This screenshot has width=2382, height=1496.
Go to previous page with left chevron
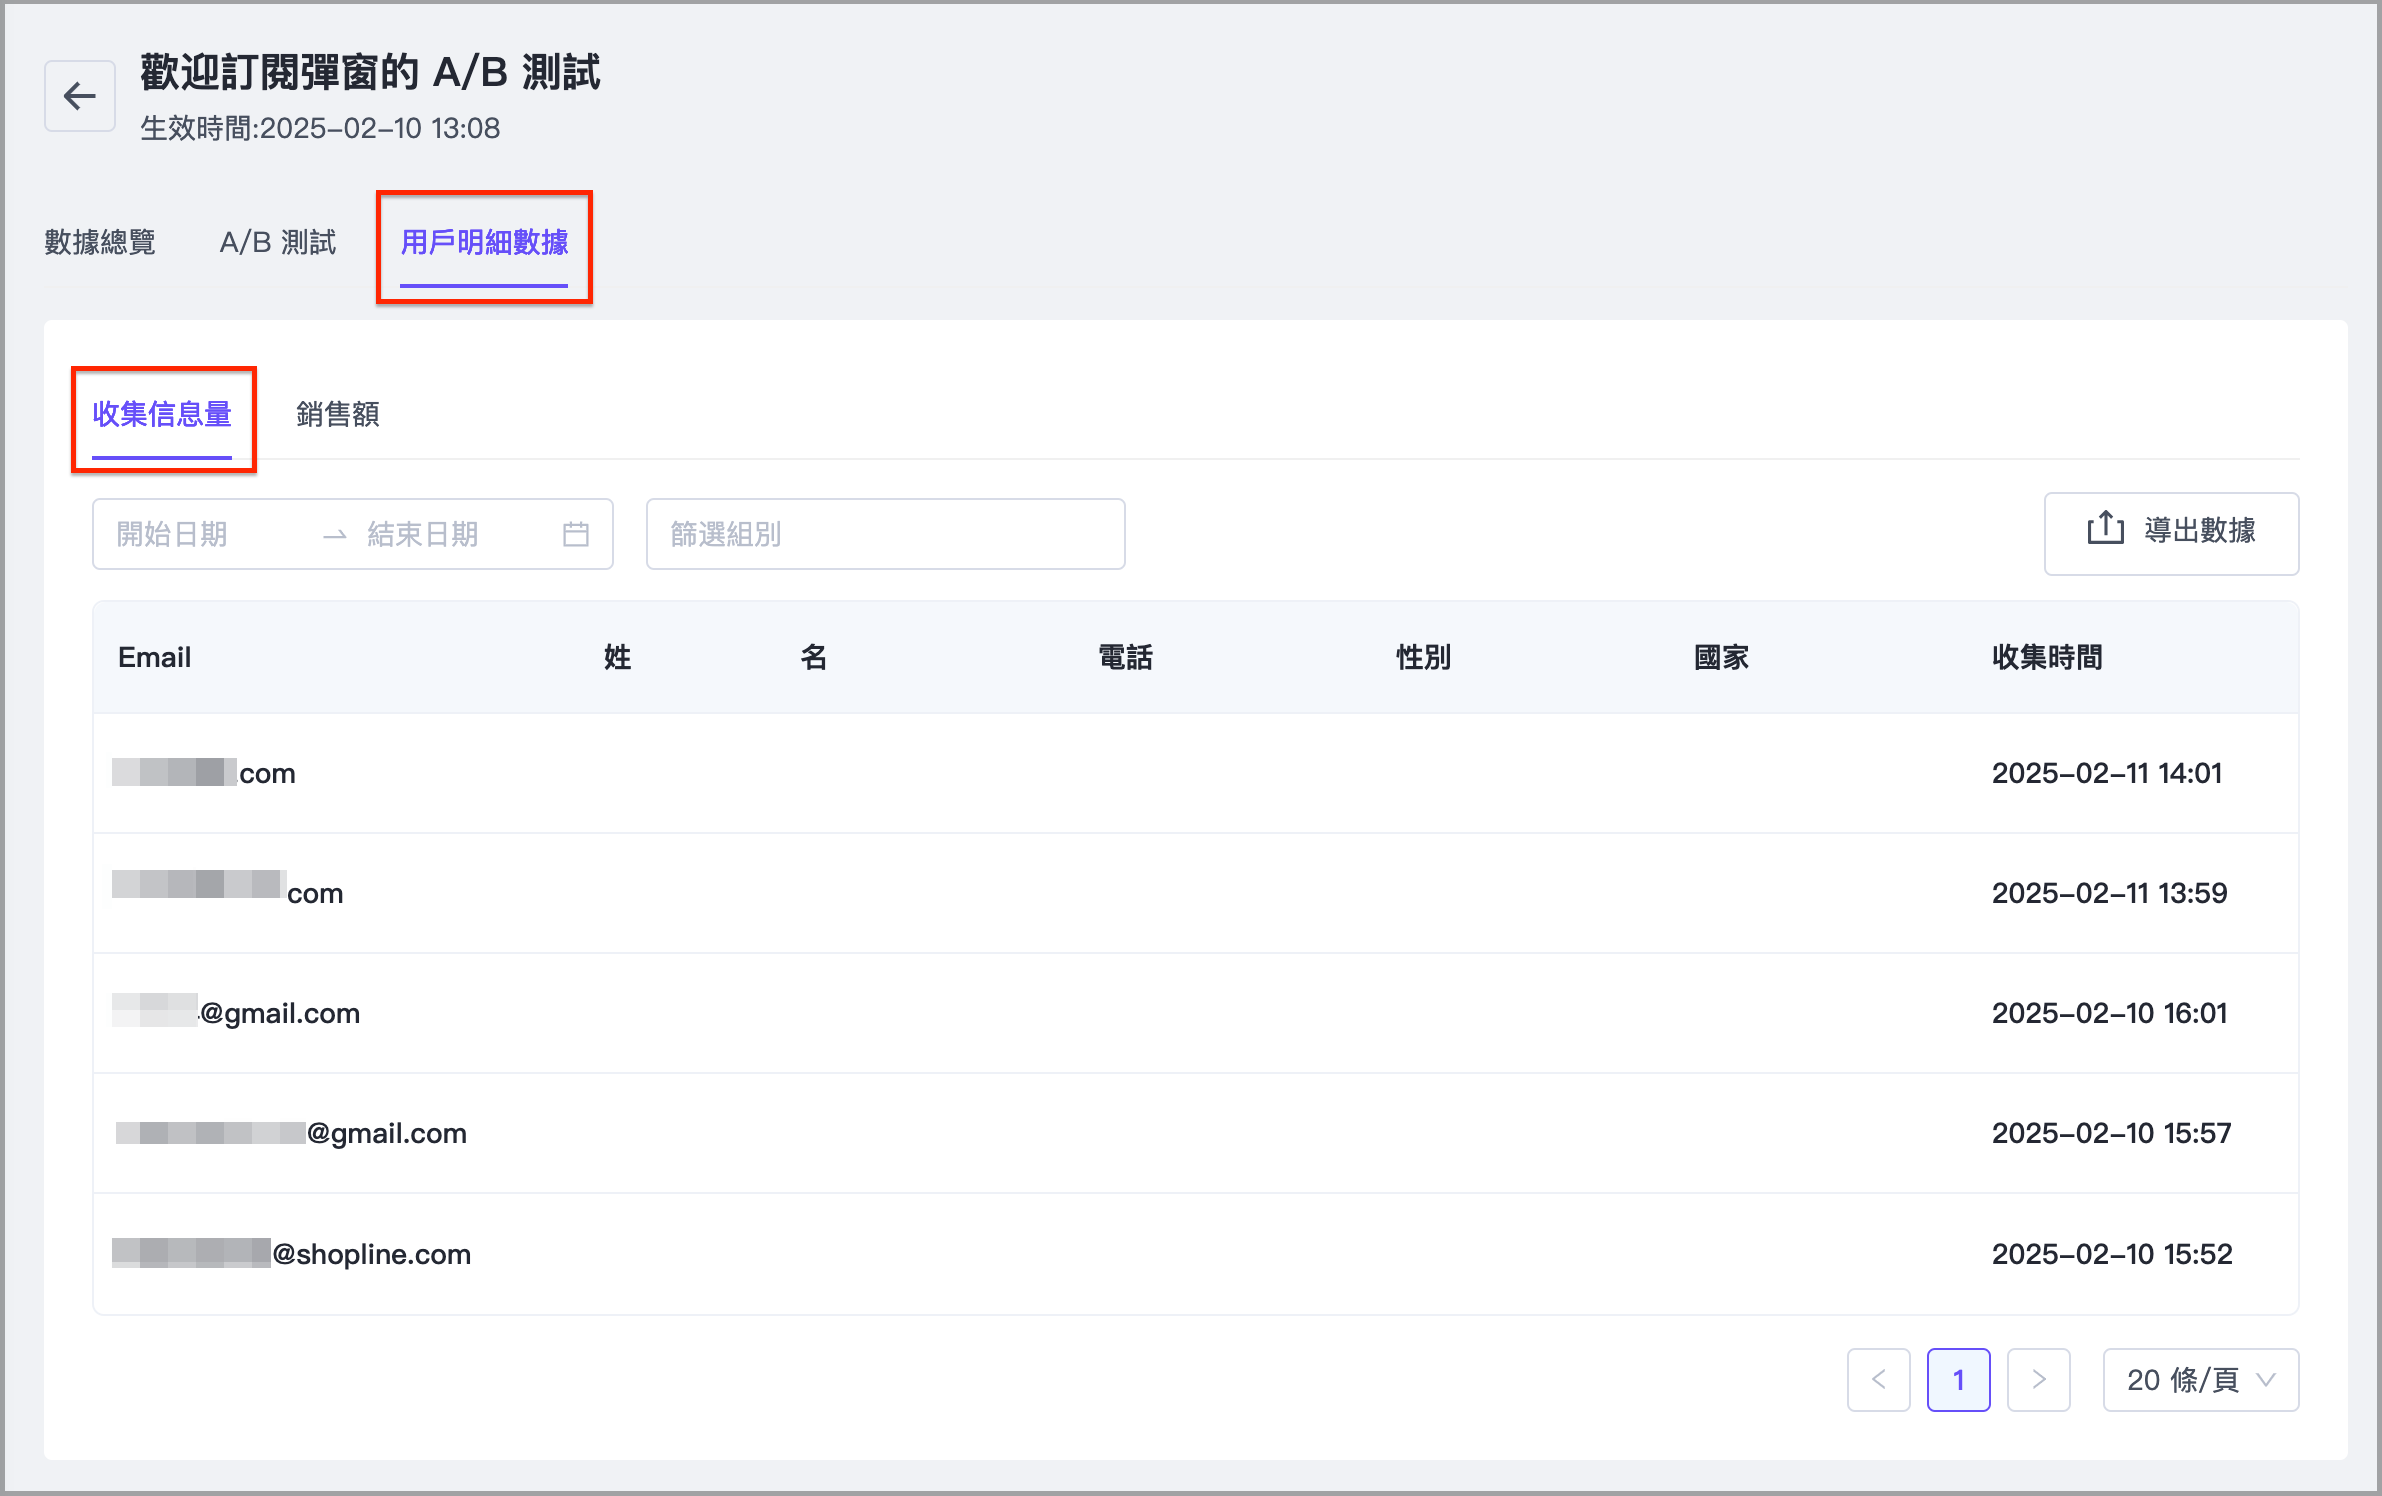1878,1380
